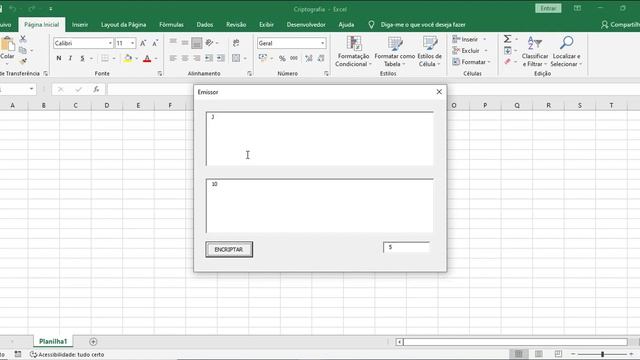640x360 pixels.
Task: Click the accounting currency format icon
Action: click(x=263, y=58)
